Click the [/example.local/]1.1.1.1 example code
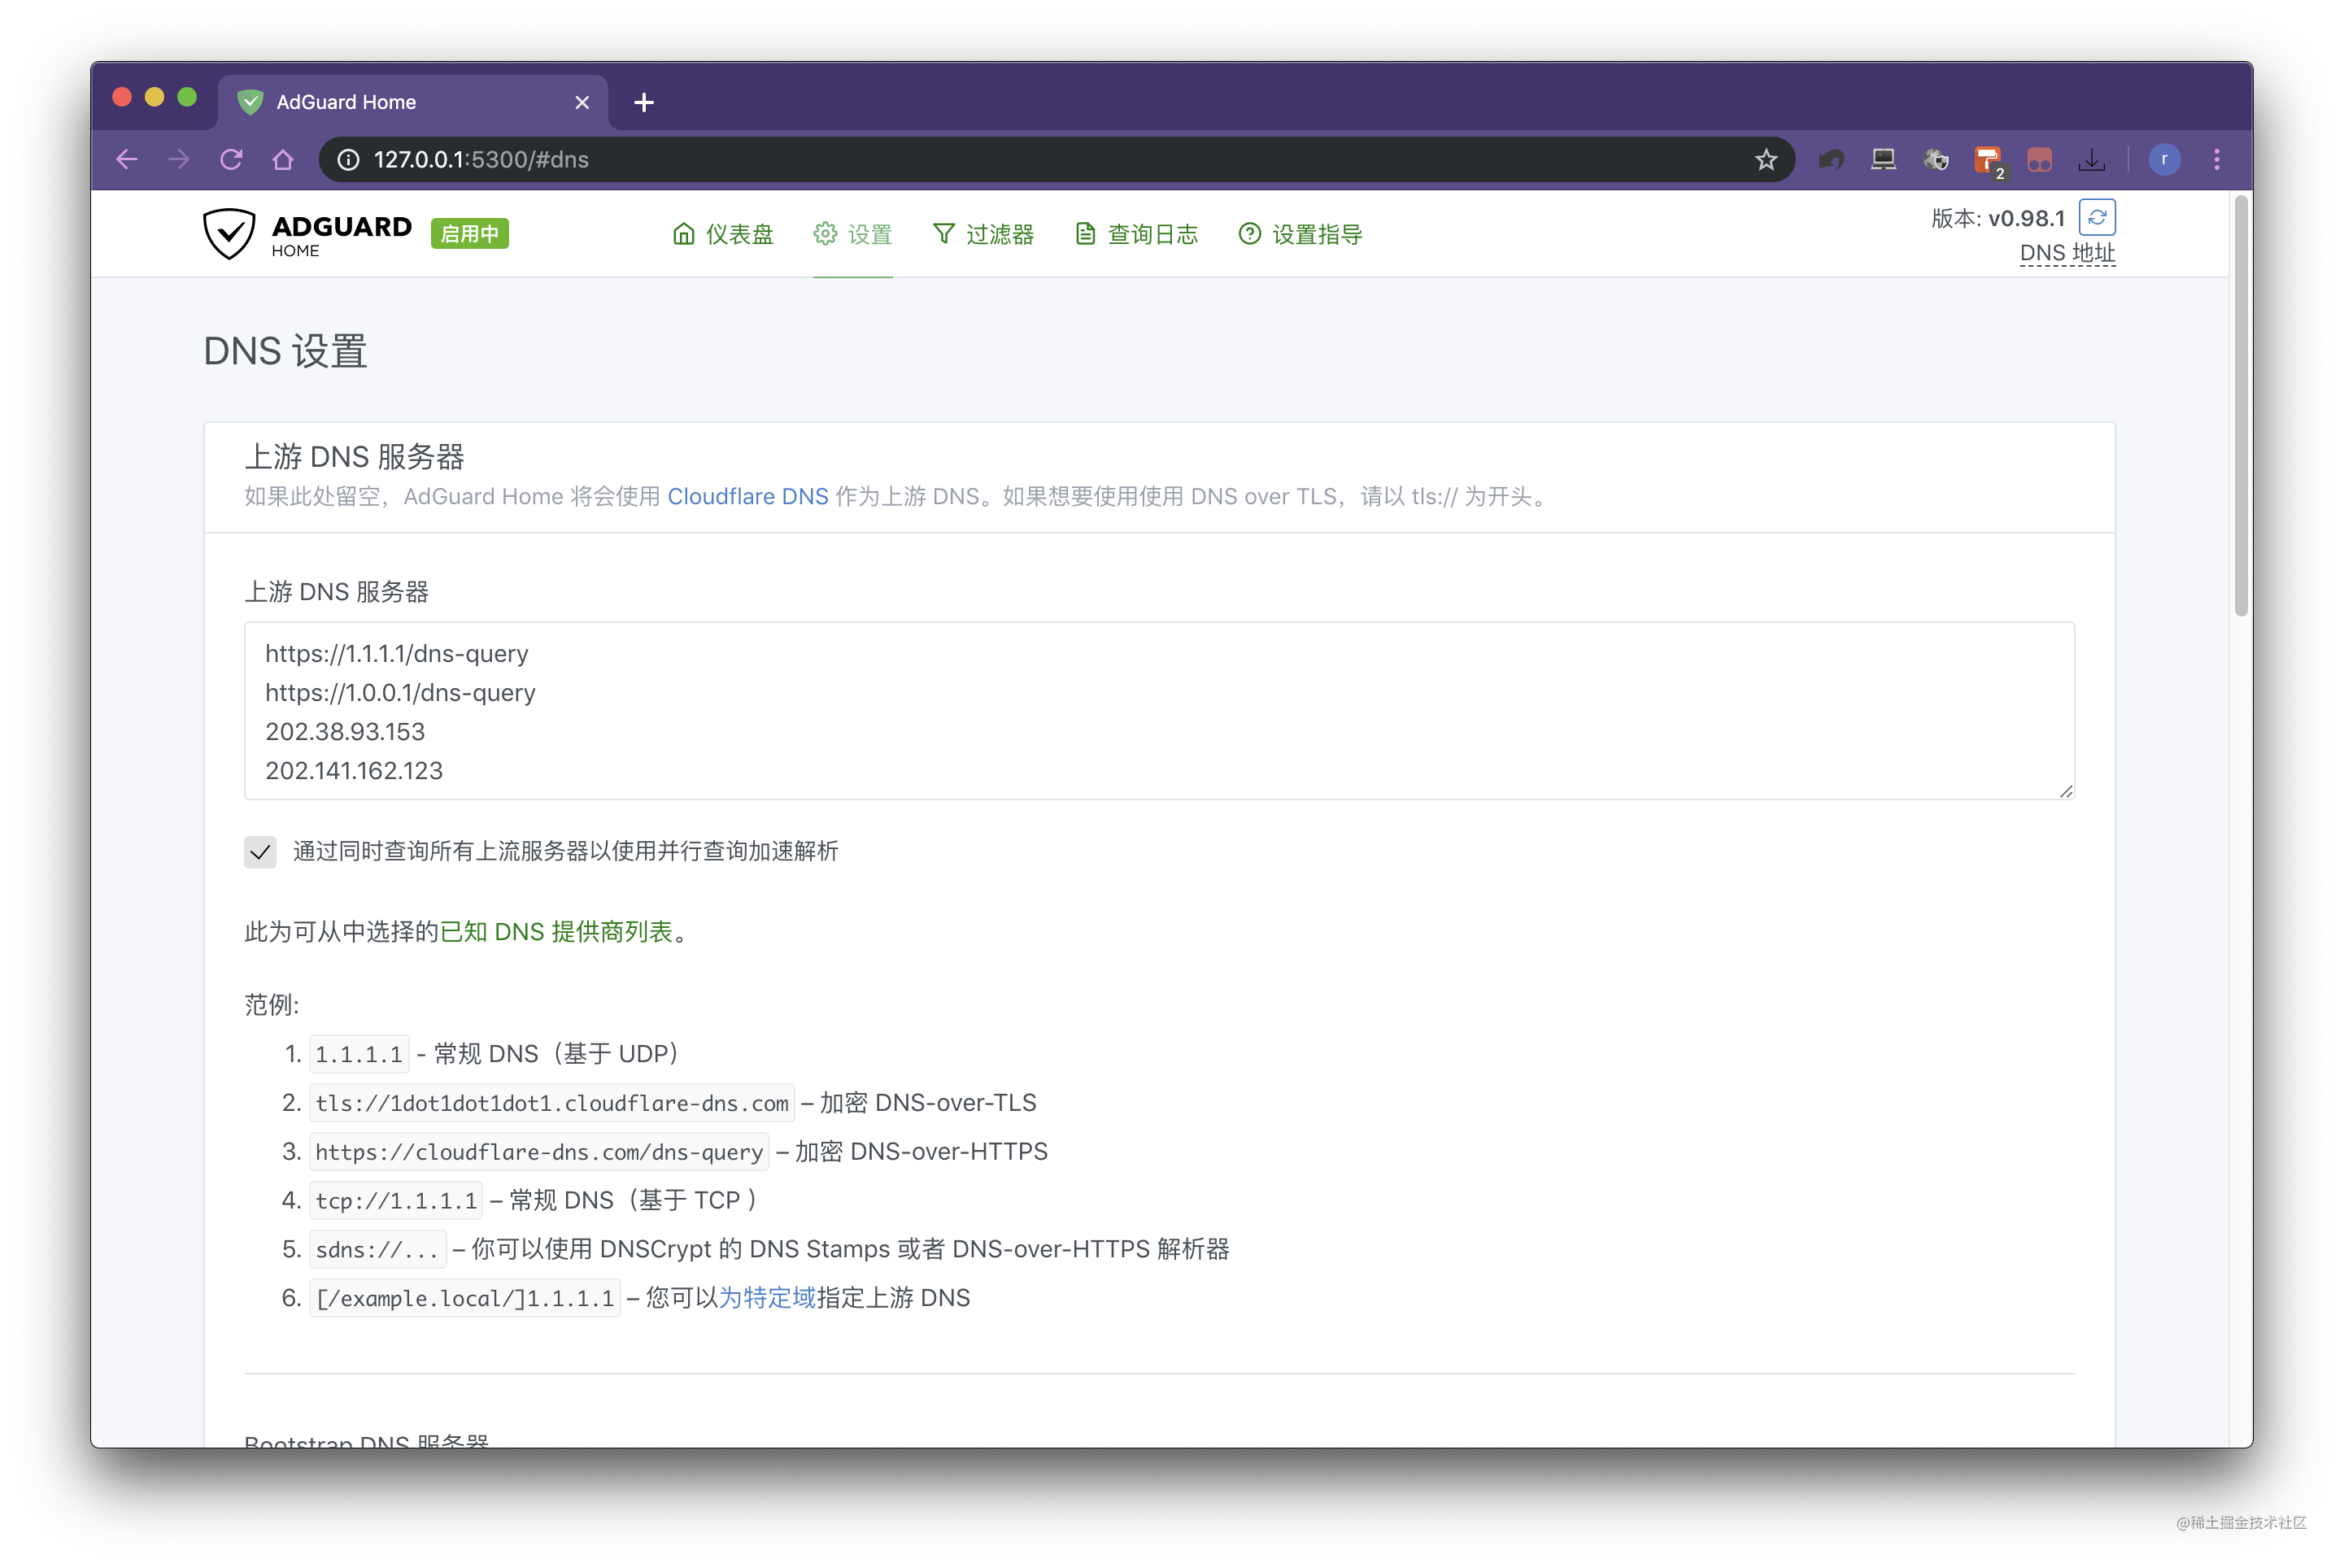Screen dimensions: 2344x1568 465,1299
